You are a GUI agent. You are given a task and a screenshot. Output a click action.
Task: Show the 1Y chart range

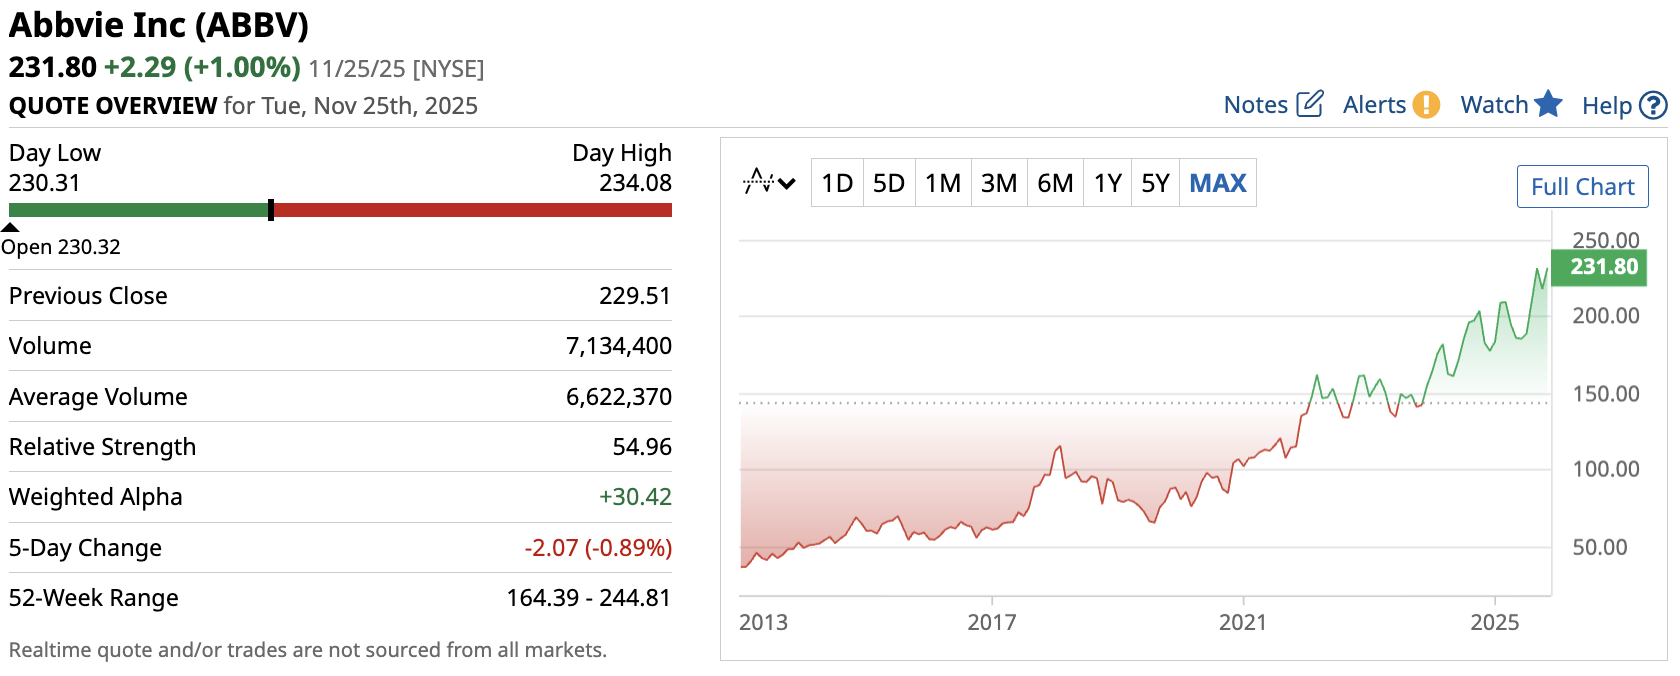pos(1107,183)
